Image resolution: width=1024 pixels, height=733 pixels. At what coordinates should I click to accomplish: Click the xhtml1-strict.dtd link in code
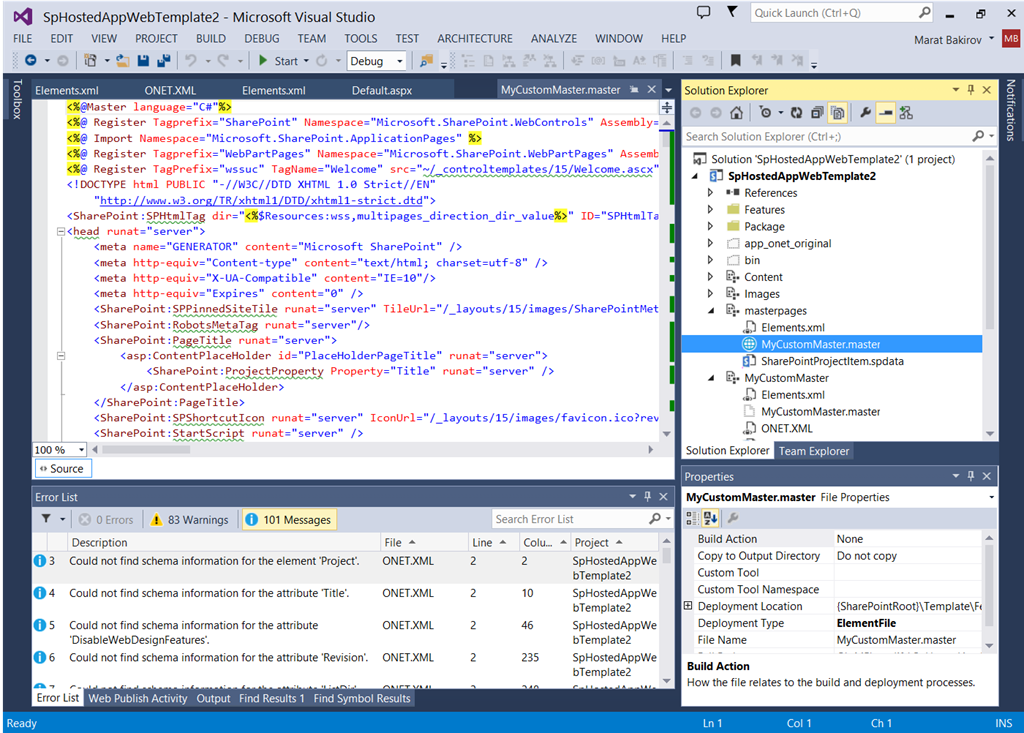(x=261, y=201)
